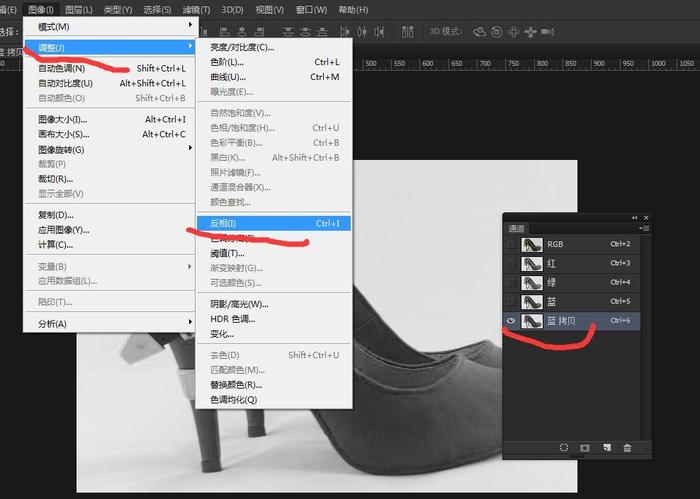The image size is (700, 499).
Task: Choose 应用图像(Y)... menu entry
Action: click(109, 230)
